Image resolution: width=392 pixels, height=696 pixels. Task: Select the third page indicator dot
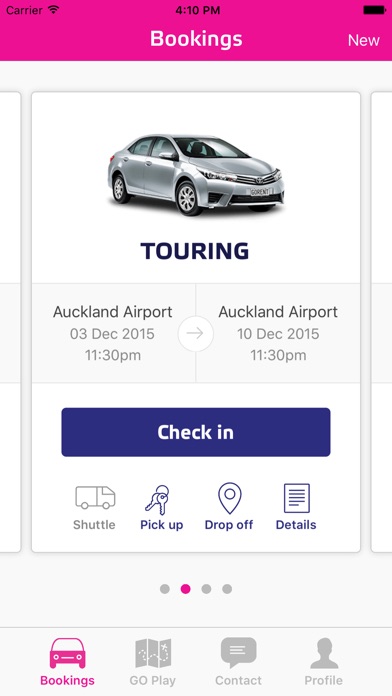pos(206,589)
